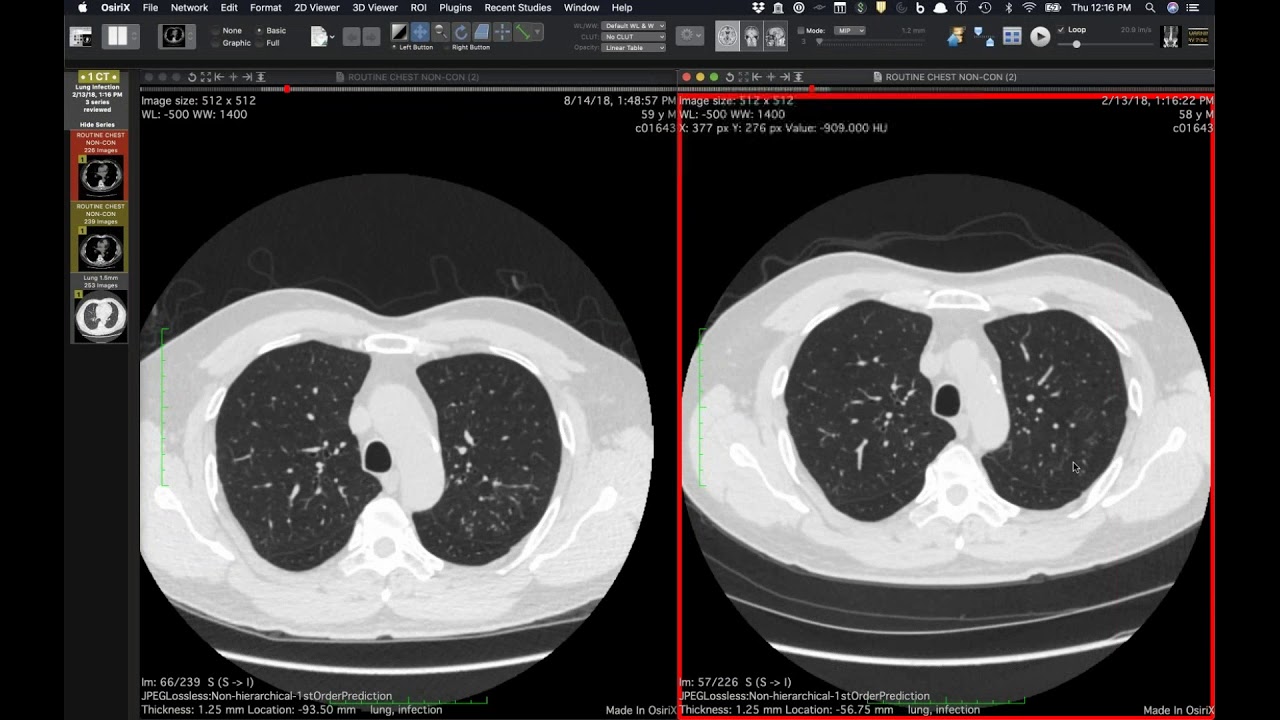
Task: Open the OsiriX application menu
Action: coord(115,8)
